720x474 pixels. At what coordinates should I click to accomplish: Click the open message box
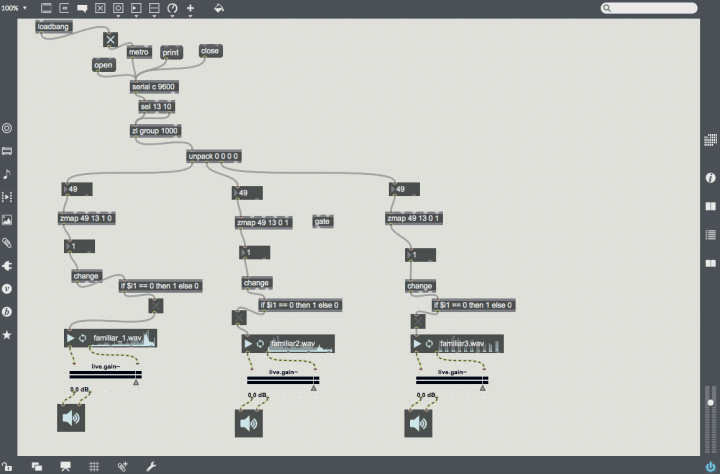(x=103, y=65)
